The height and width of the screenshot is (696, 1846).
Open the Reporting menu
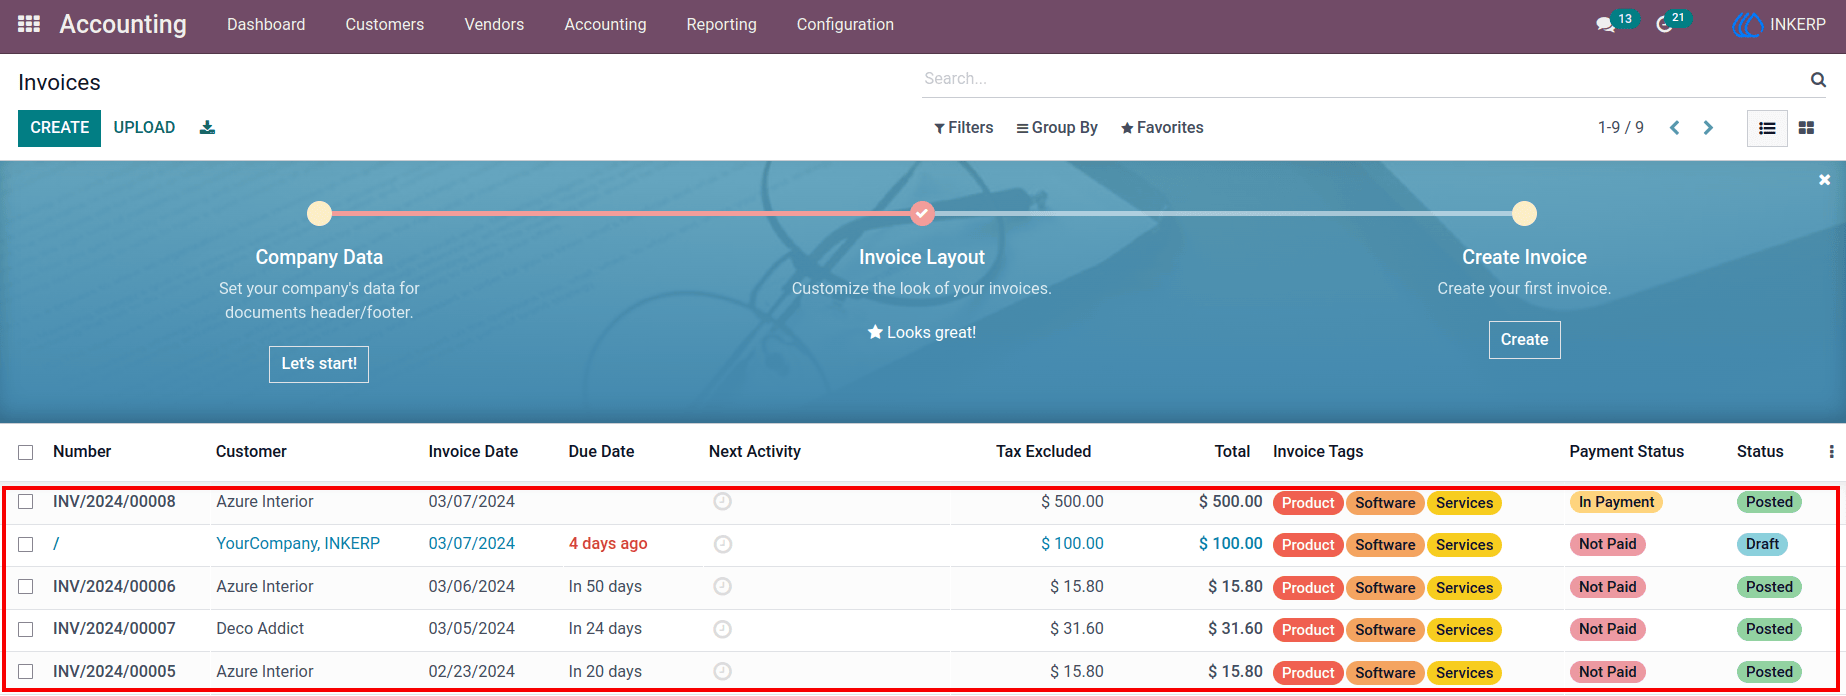(722, 24)
